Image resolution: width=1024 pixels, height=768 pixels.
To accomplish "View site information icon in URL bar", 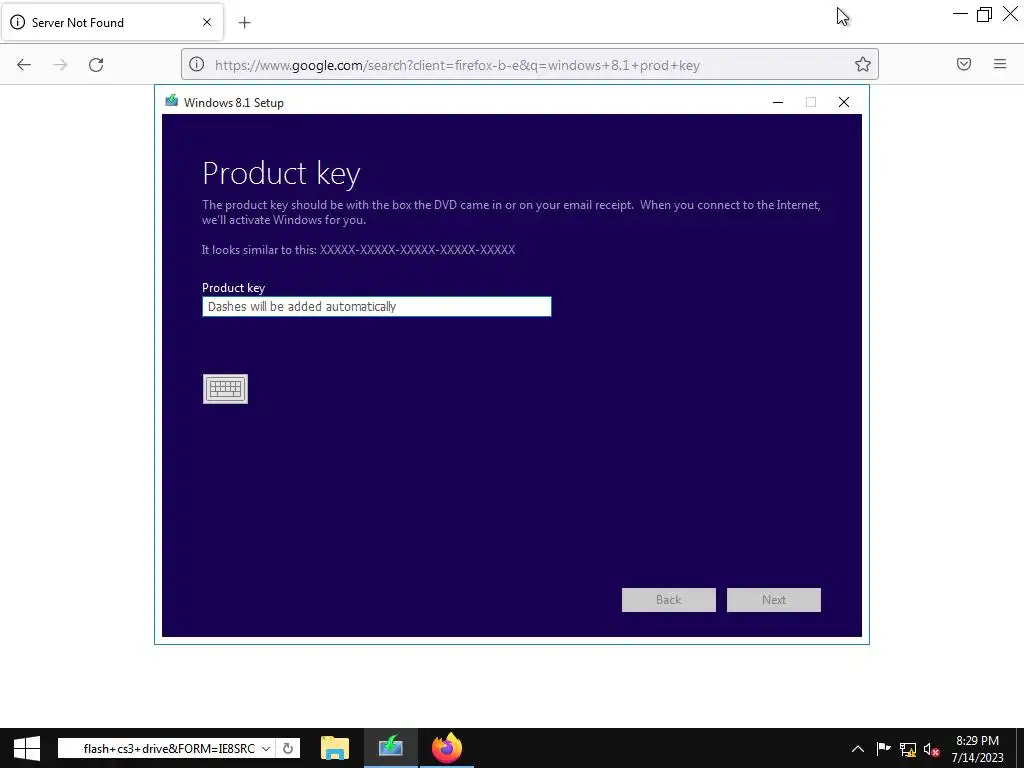I will pos(197,64).
